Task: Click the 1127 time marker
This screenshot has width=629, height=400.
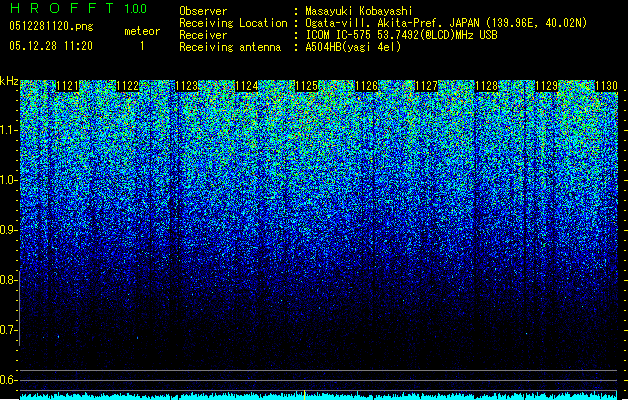Action: pos(426,86)
